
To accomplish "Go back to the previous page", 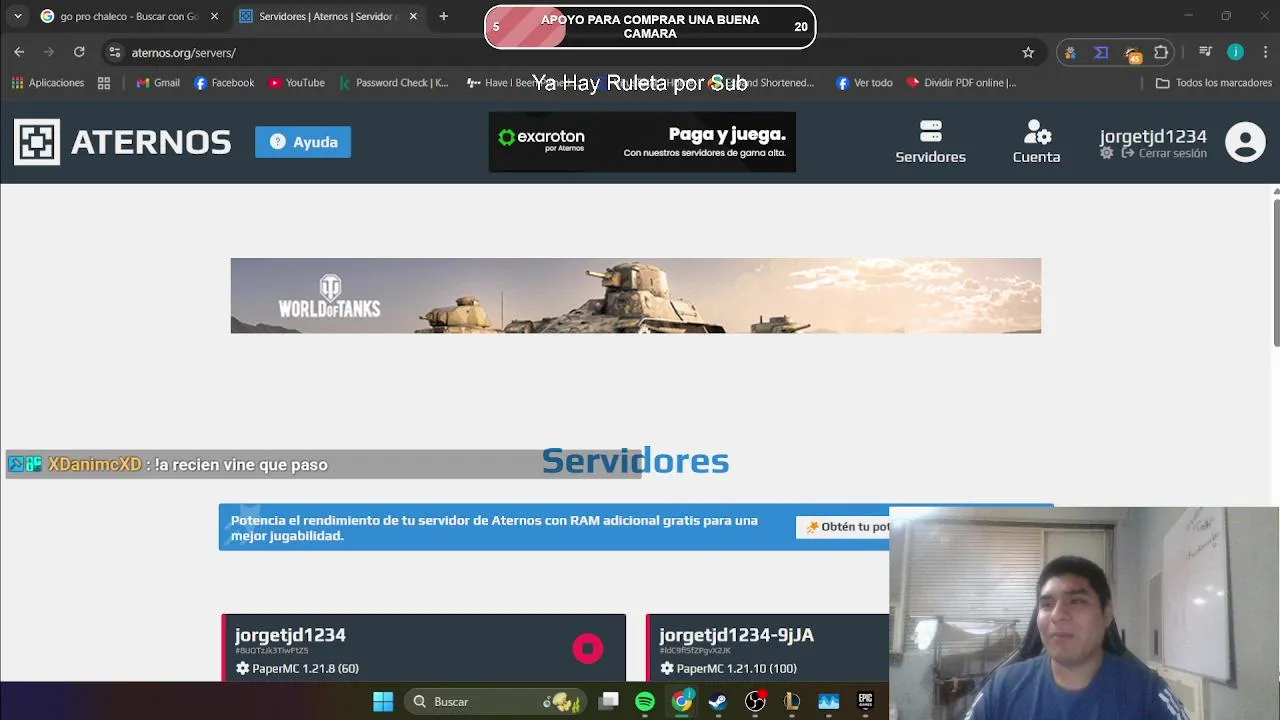I will (x=19, y=52).
